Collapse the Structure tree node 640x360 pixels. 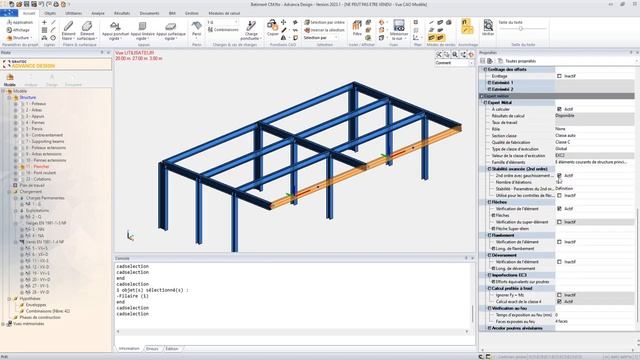[x=9, y=98]
